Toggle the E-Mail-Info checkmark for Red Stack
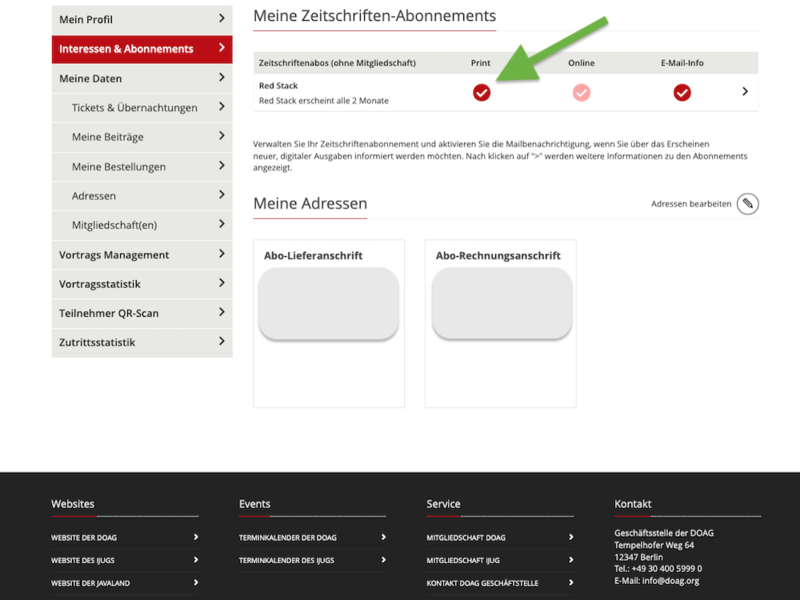800x600 pixels. click(682, 92)
